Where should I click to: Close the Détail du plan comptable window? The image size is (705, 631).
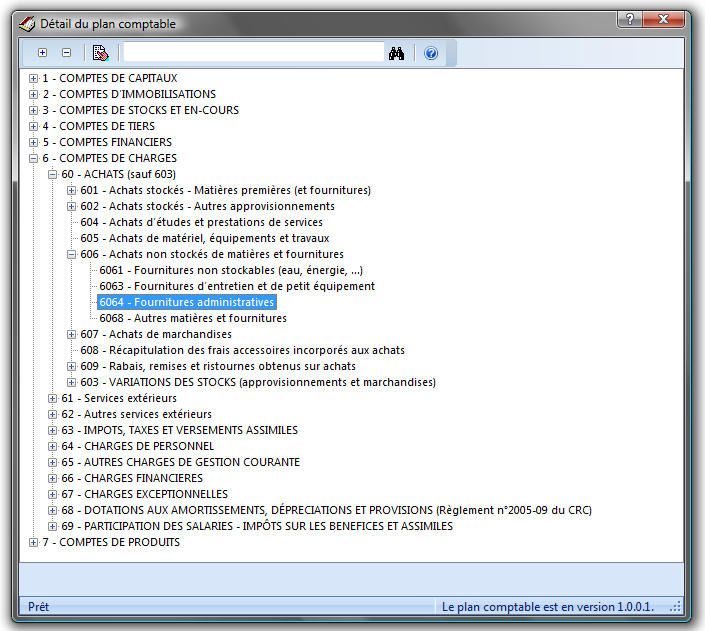click(x=663, y=19)
